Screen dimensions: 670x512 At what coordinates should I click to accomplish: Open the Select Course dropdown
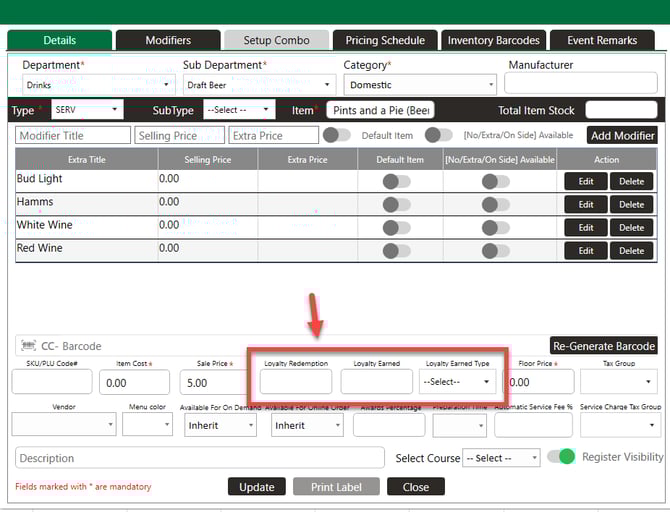500,458
